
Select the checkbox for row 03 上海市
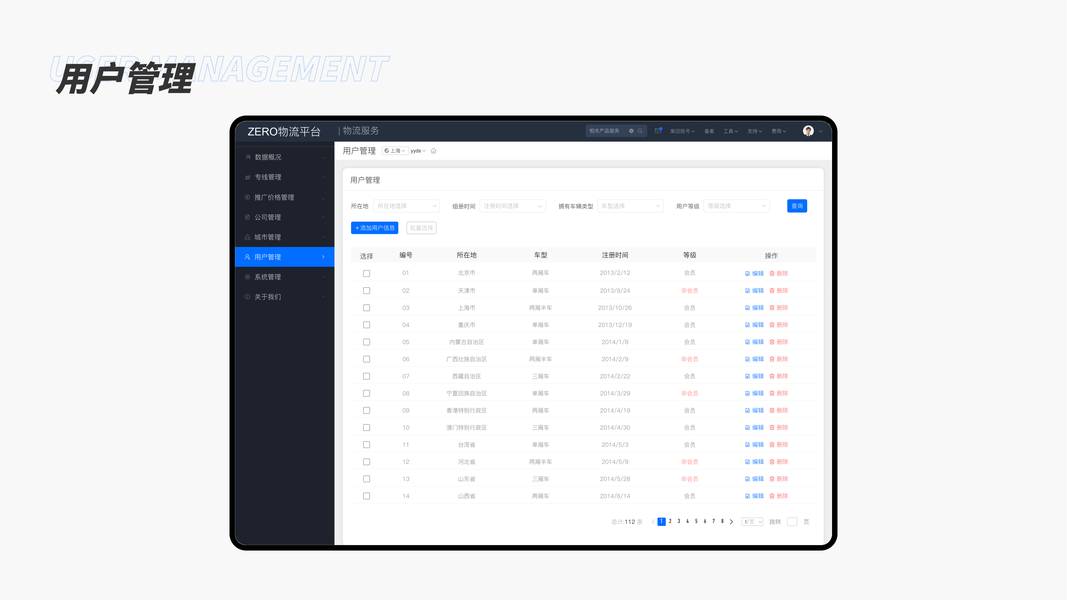tap(366, 307)
